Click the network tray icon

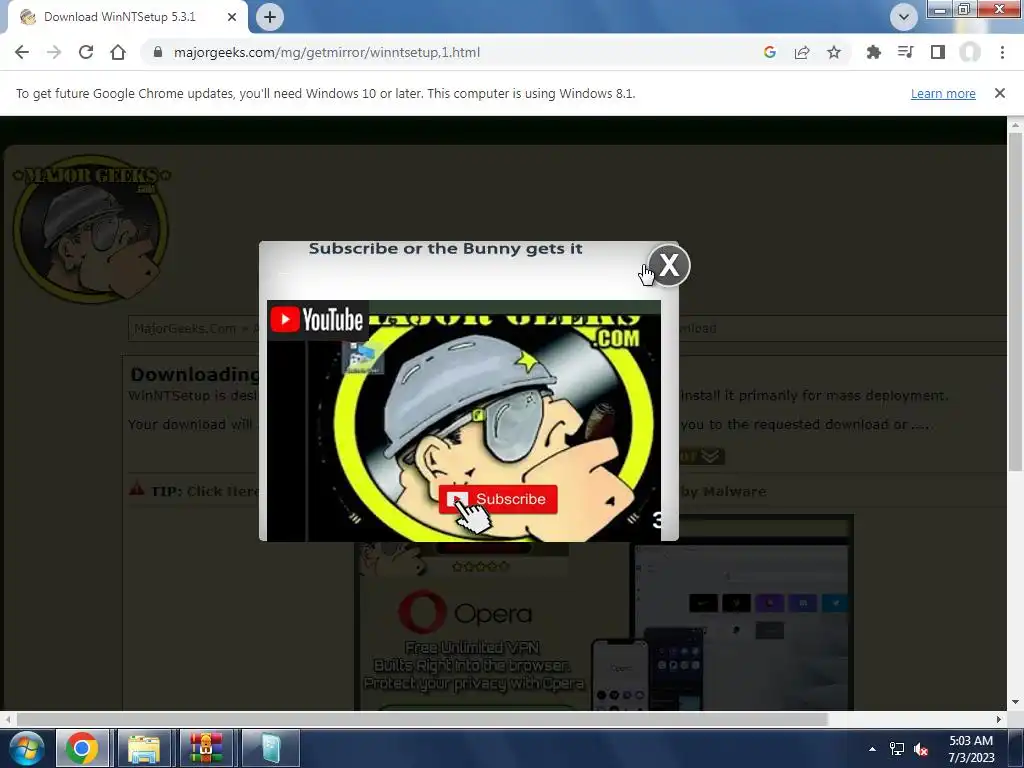[x=897, y=749]
